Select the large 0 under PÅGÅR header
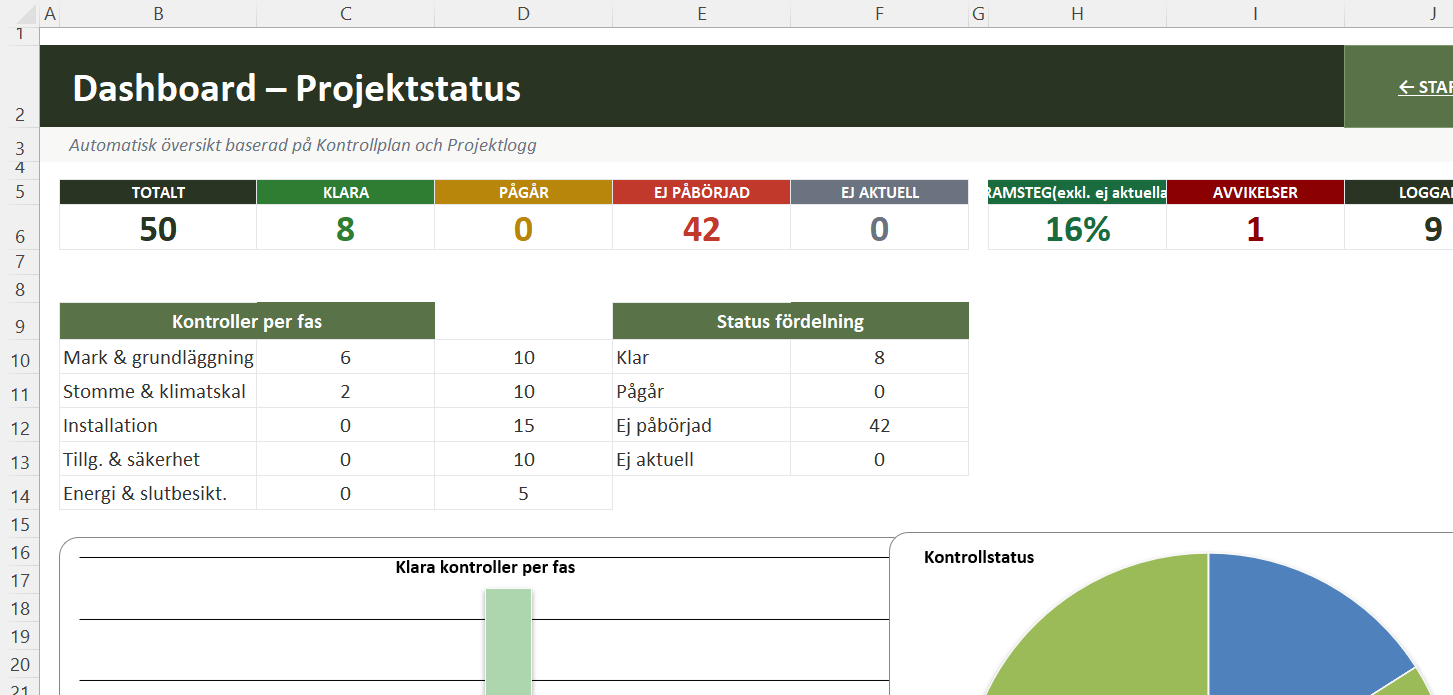The height and width of the screenshot is (695, 1453). point(523,229)
